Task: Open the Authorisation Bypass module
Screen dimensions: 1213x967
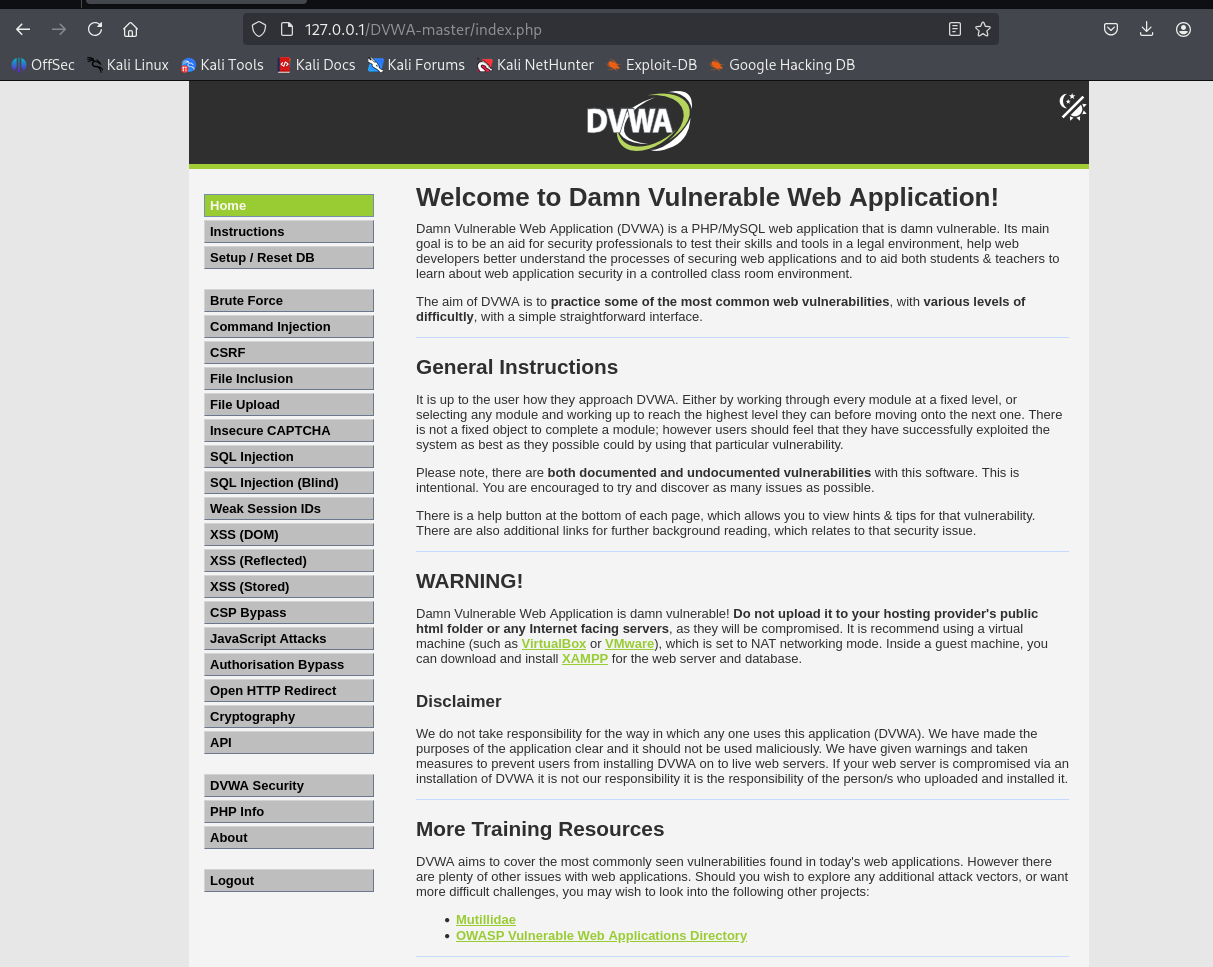Action: tap(289, 664)
